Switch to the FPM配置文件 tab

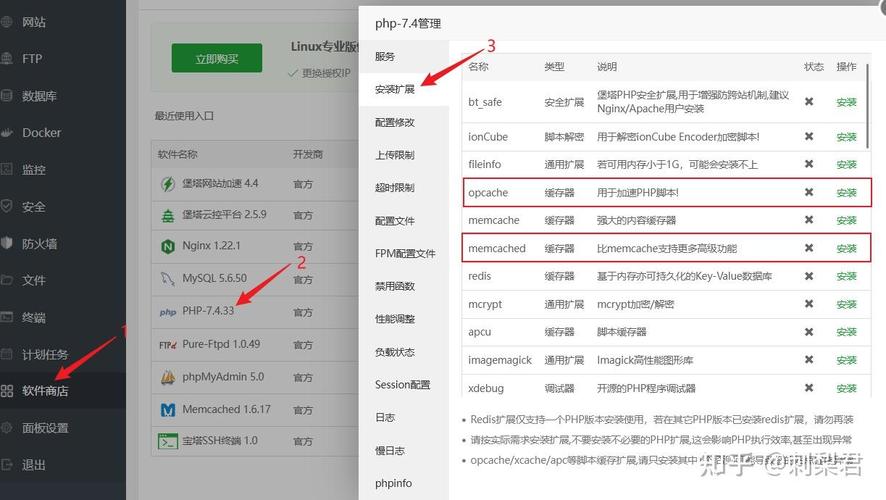[405, 254]
